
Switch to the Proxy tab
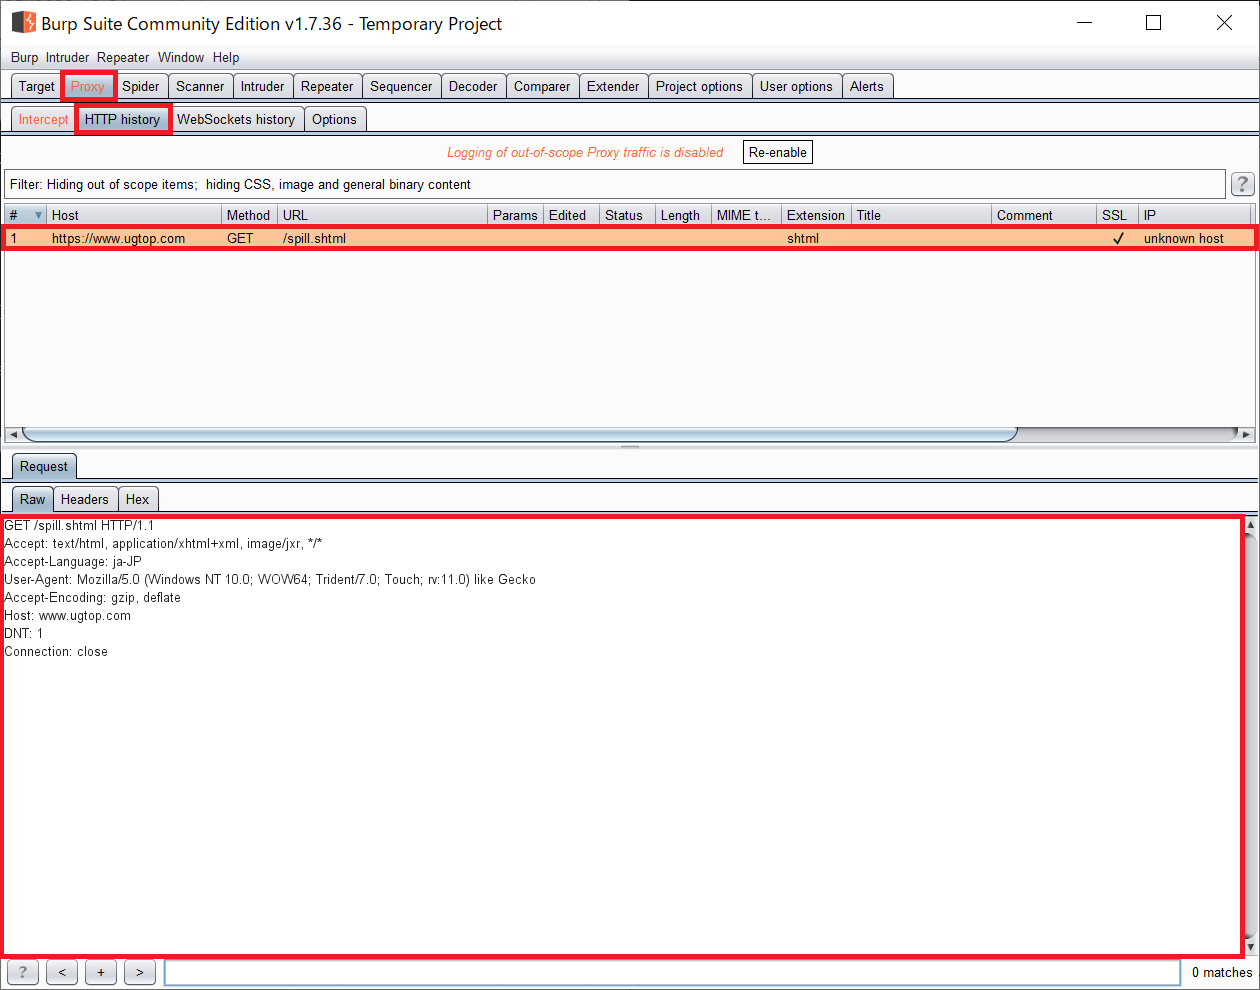(88, 86)
